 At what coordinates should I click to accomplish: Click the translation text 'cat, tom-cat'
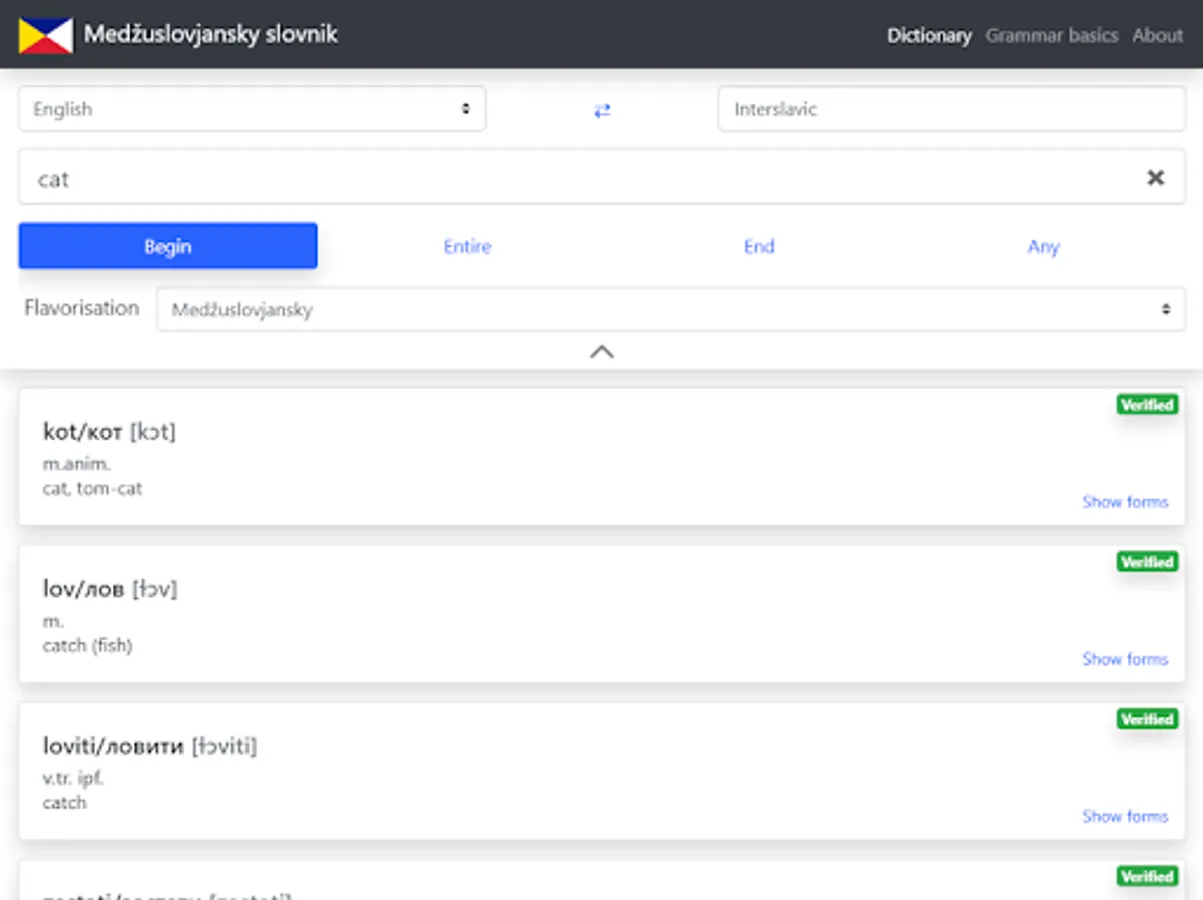[92, 488]
